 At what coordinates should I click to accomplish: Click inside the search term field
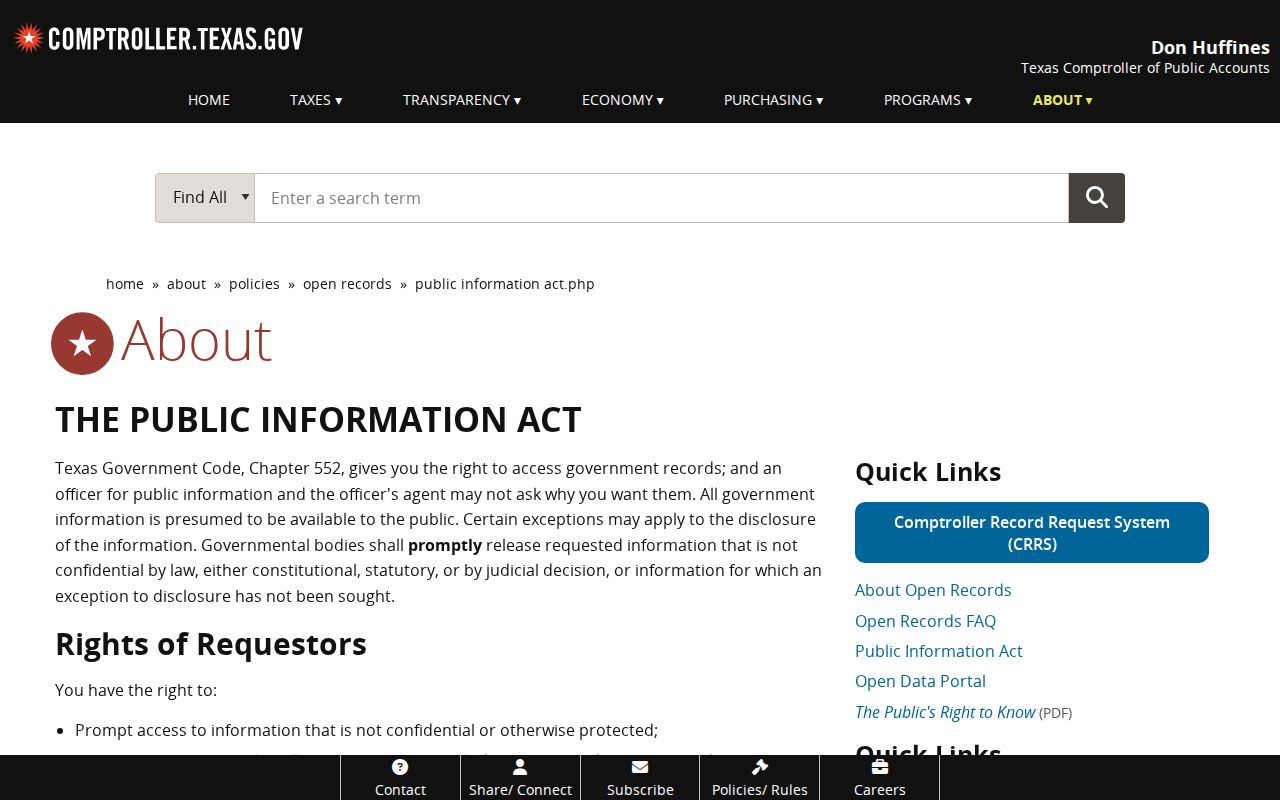(x=662, y=198)
